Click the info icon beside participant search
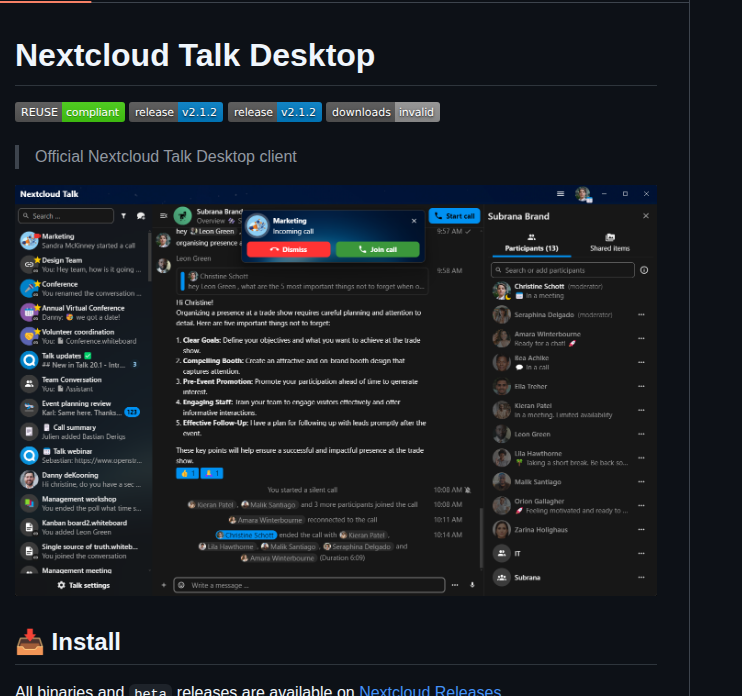Viewport: 742px width, 696px height. click(644, 270)
